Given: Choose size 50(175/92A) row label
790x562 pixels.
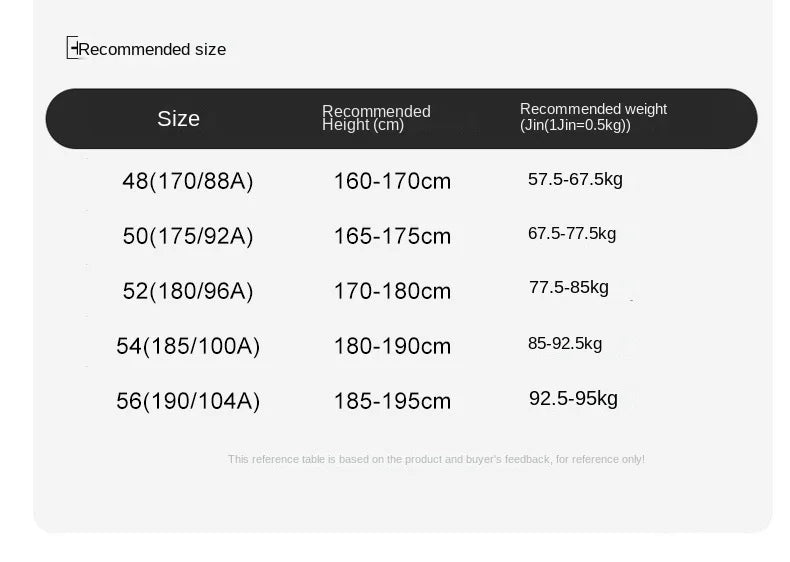Looking at the screenshot, I should [x=187, y=236].
